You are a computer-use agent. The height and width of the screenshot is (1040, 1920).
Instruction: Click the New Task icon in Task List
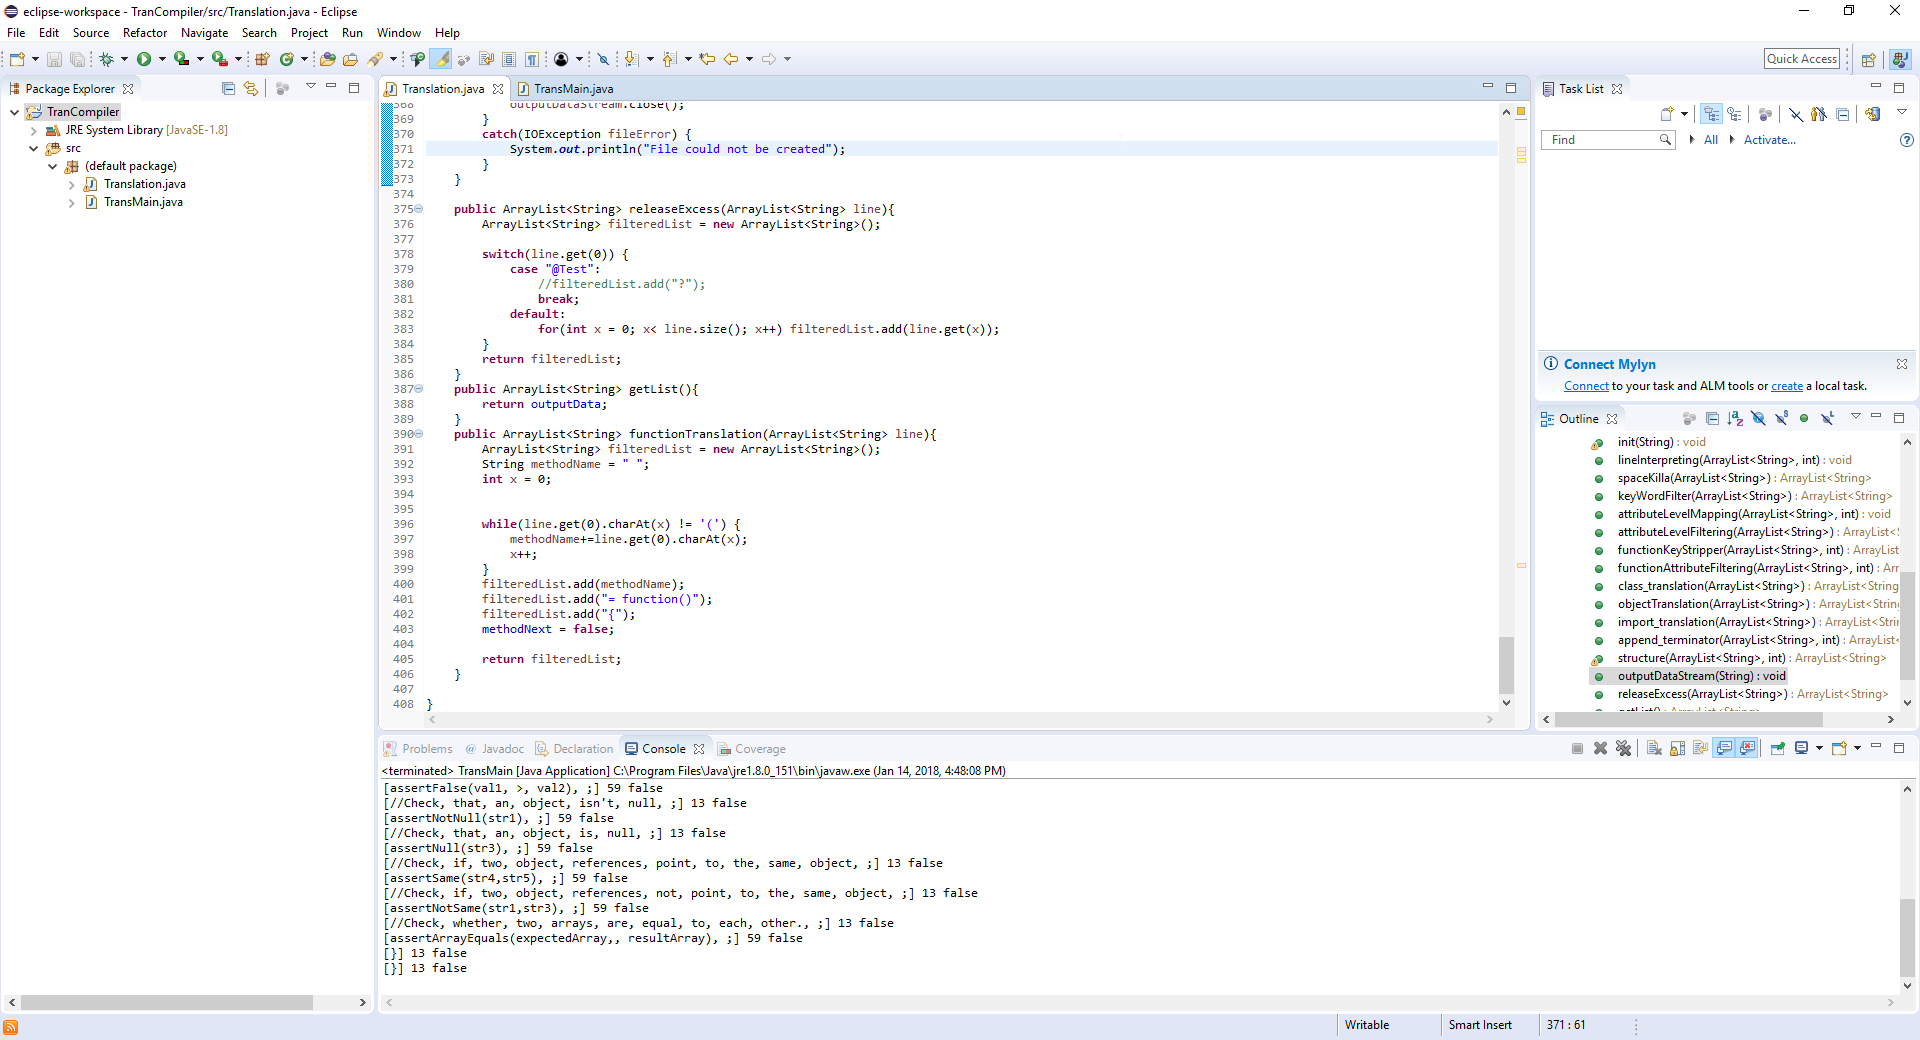click(1667, 114)
